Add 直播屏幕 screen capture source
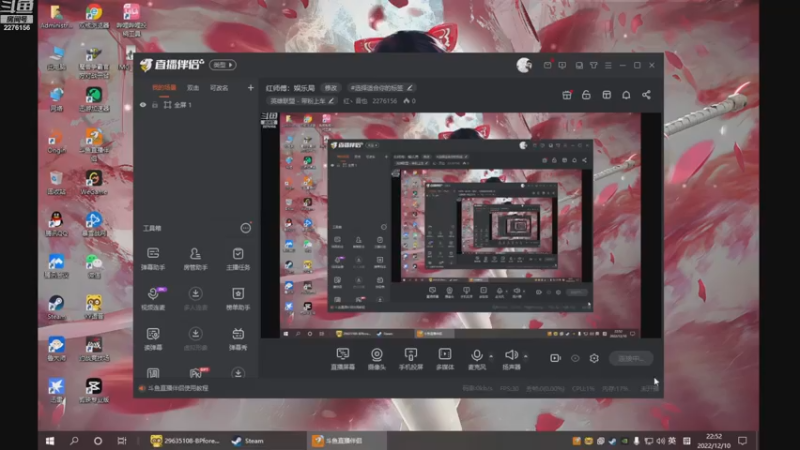Image resolution: width=800 pixels, height=450 pixels. [342, 359]
